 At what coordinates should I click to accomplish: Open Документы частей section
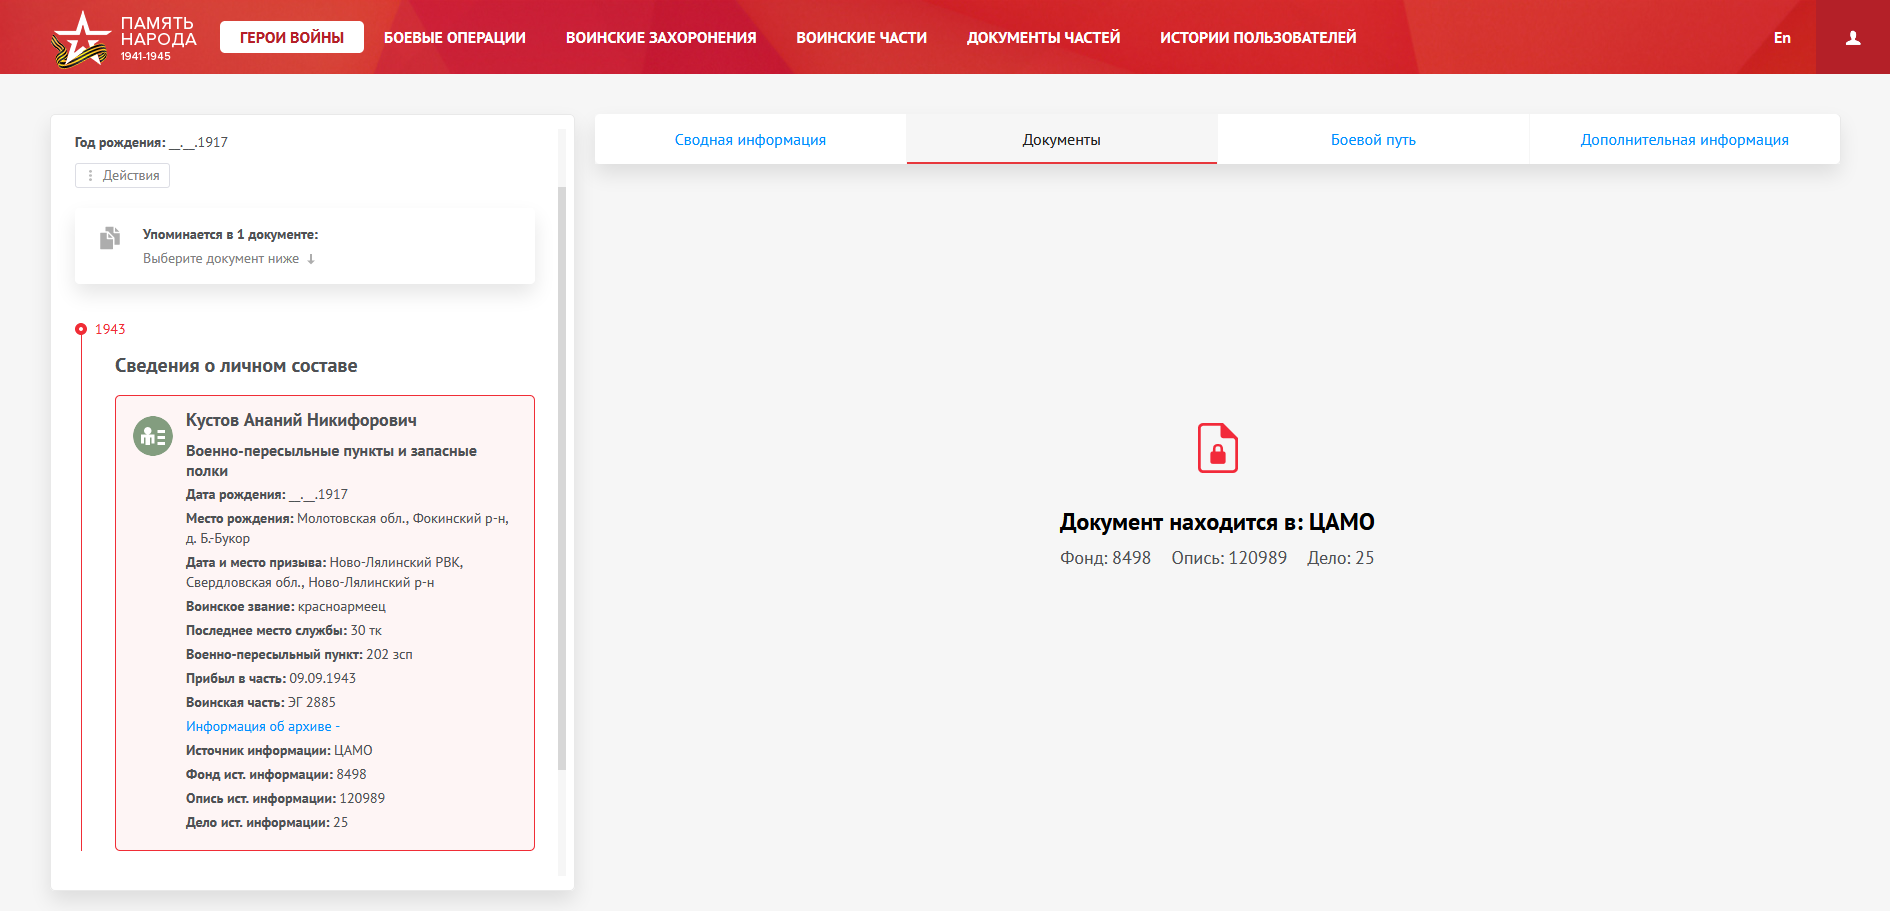click(x=1043, y=38)
